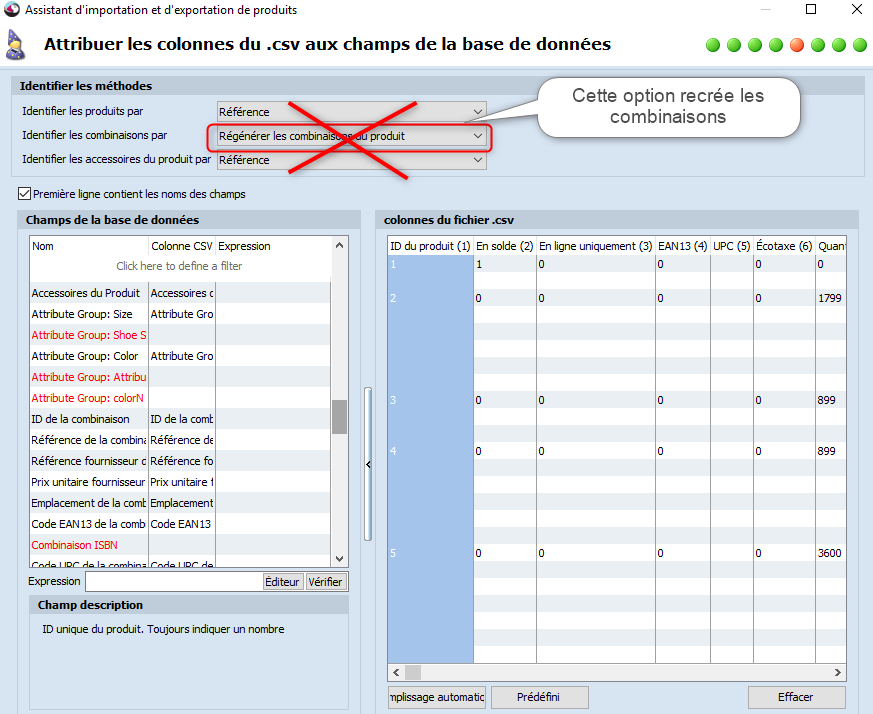This screenshot has height=714, width=873.
Task: Select 'En ligne uniquement (3)' column header
Action: click(596, 246)
